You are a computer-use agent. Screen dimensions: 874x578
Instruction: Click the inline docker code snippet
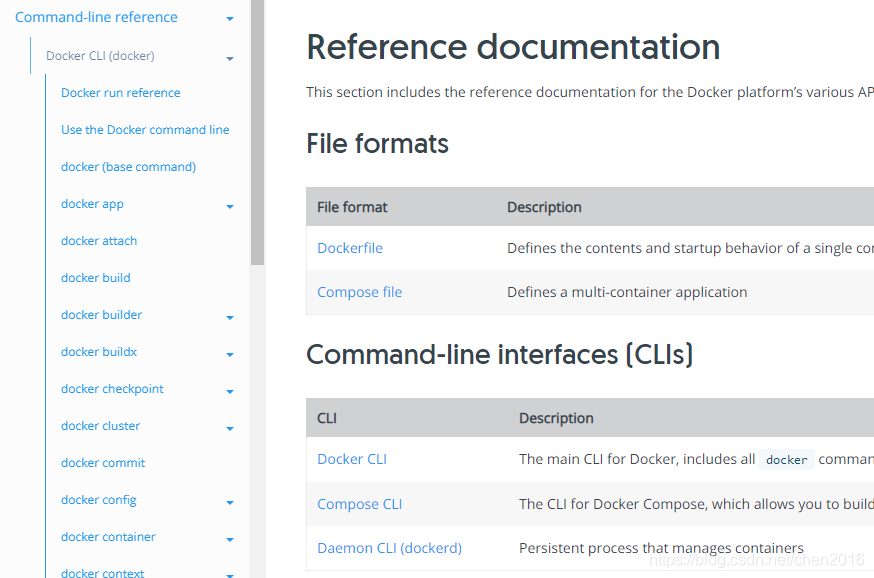786,460
